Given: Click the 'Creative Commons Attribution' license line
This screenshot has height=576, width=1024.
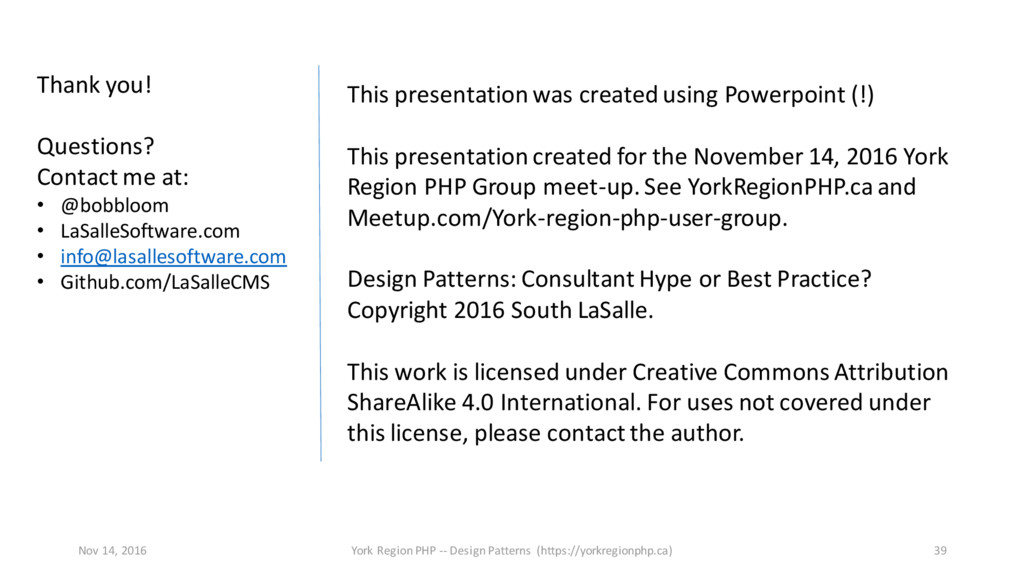Looking at the screenshot, I should pos(647,372).
